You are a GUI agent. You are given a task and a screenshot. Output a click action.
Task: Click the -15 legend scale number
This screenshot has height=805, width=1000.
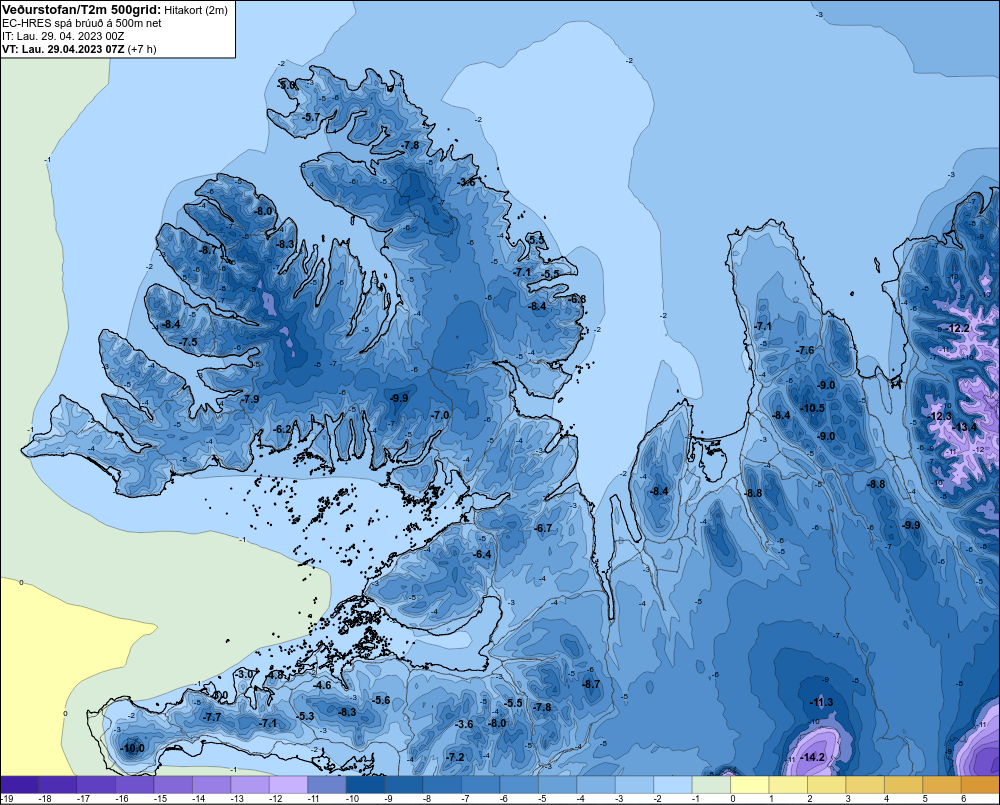pos(161,799)
